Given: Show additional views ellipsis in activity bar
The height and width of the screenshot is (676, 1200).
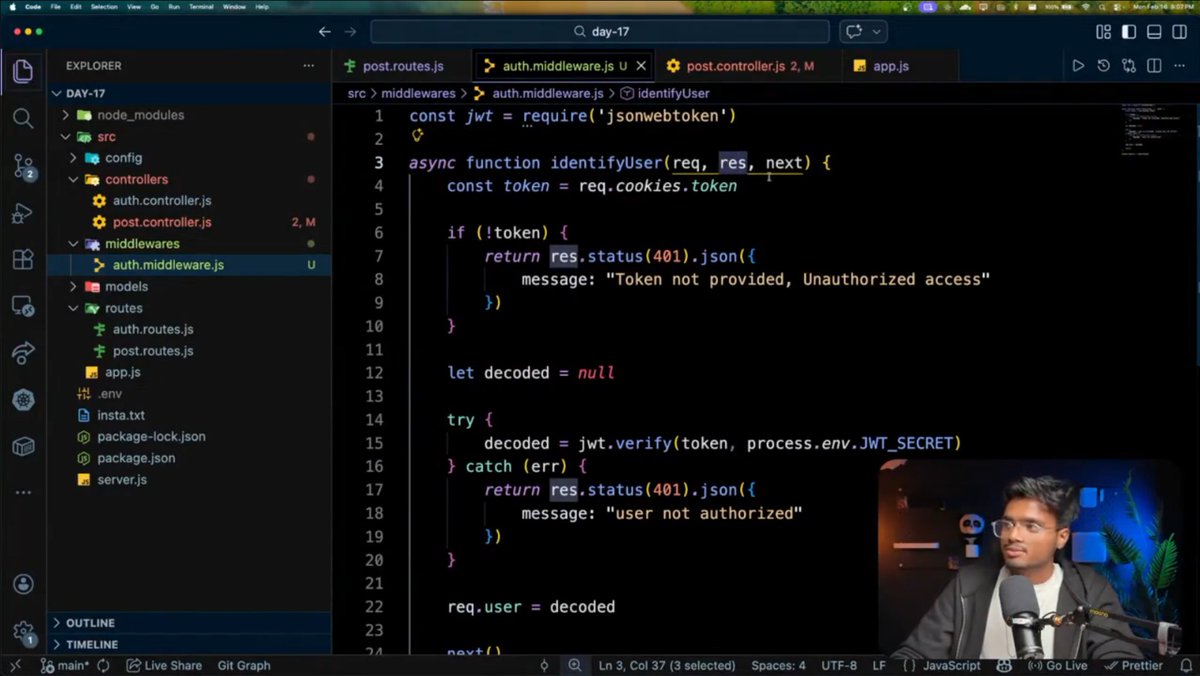Looking at the screenshot, I should [x=23, y=493].
